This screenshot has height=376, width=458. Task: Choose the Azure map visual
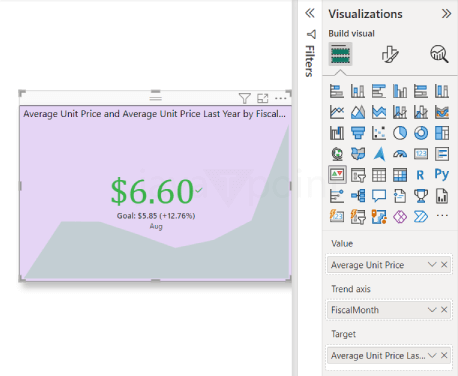click(x=379, y=154)
